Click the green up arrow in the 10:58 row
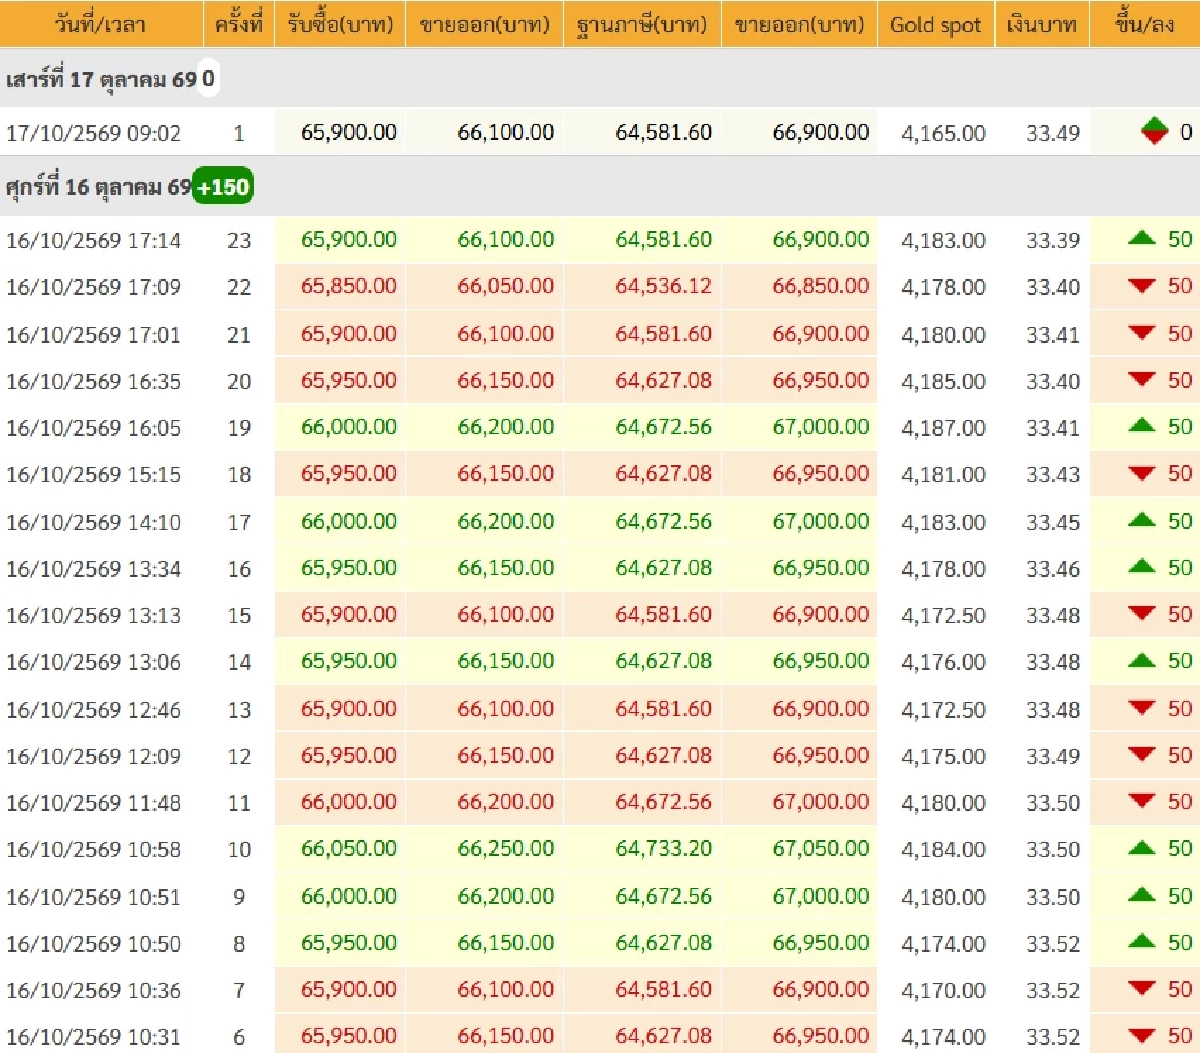The width and height of the screenshot is (1200, 1053). pyautogui.click(x=1141, y=848)
